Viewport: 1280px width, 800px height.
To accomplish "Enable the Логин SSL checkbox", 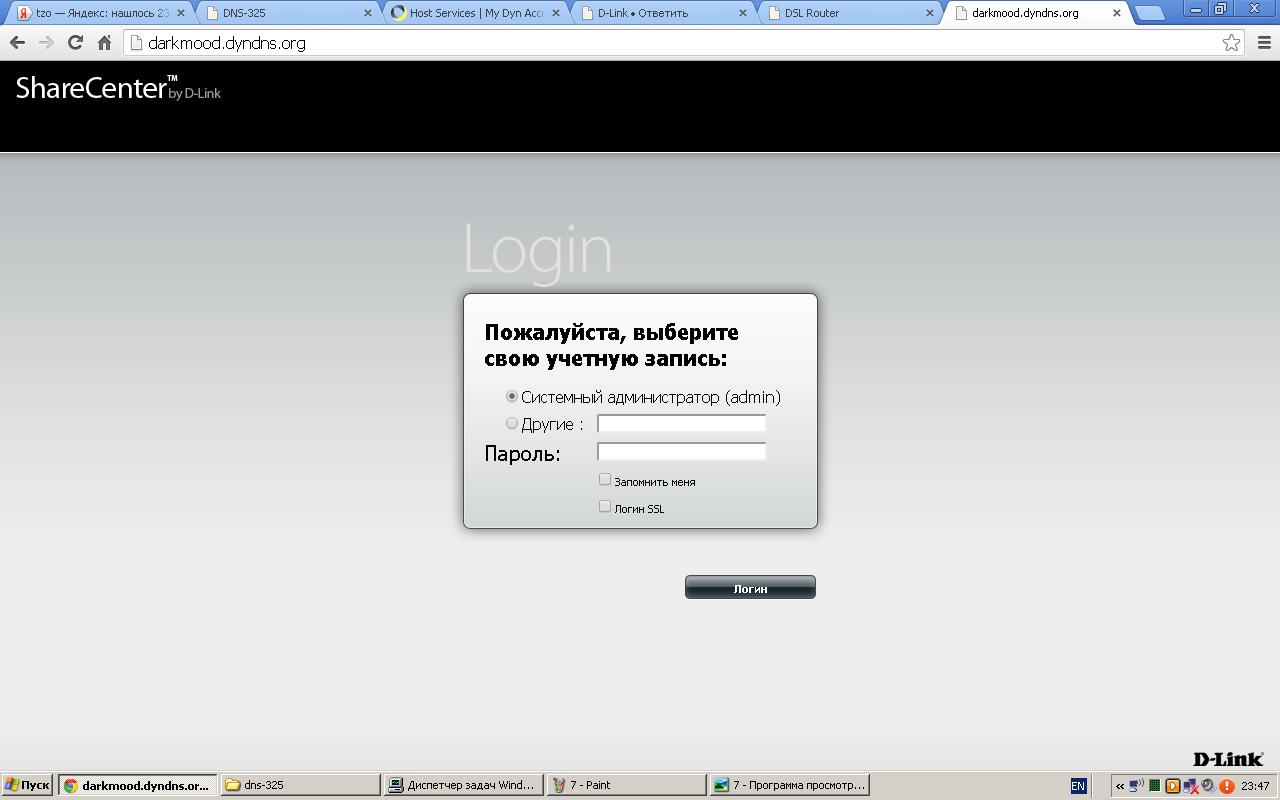I will (x=605, y=507).
